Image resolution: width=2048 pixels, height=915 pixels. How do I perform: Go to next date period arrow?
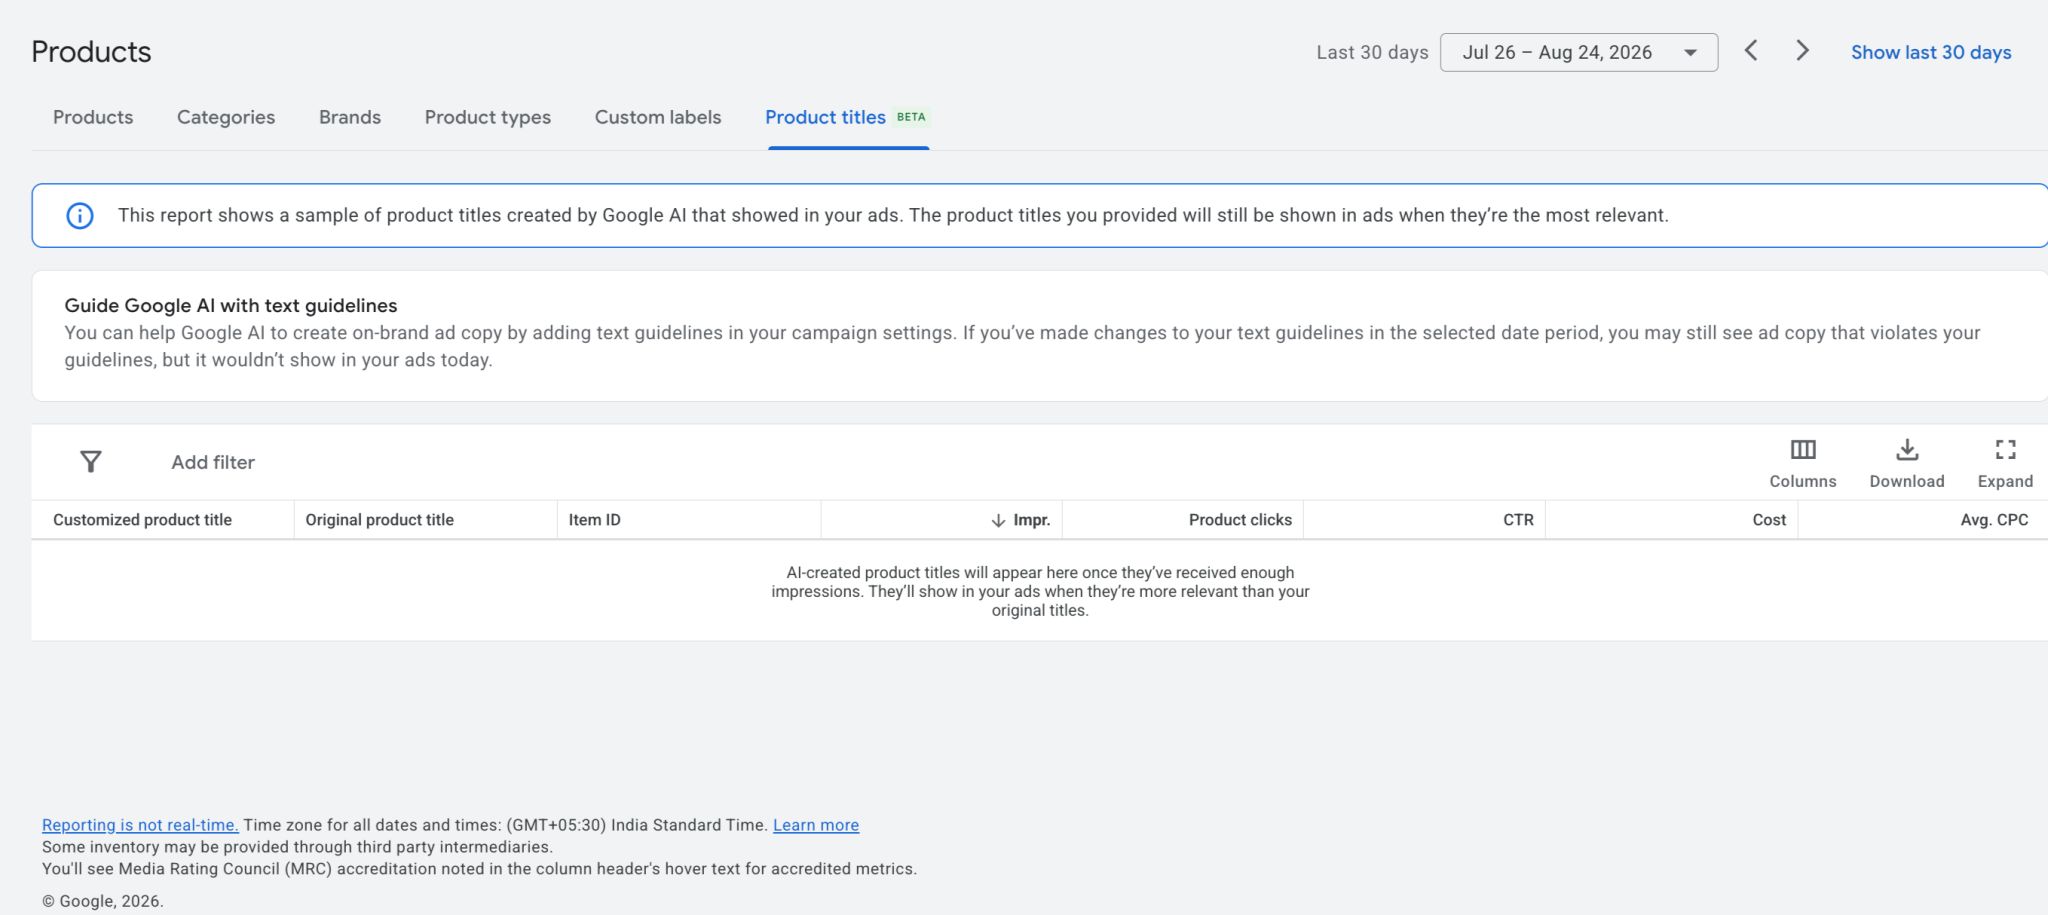(x=1802, y=51)
